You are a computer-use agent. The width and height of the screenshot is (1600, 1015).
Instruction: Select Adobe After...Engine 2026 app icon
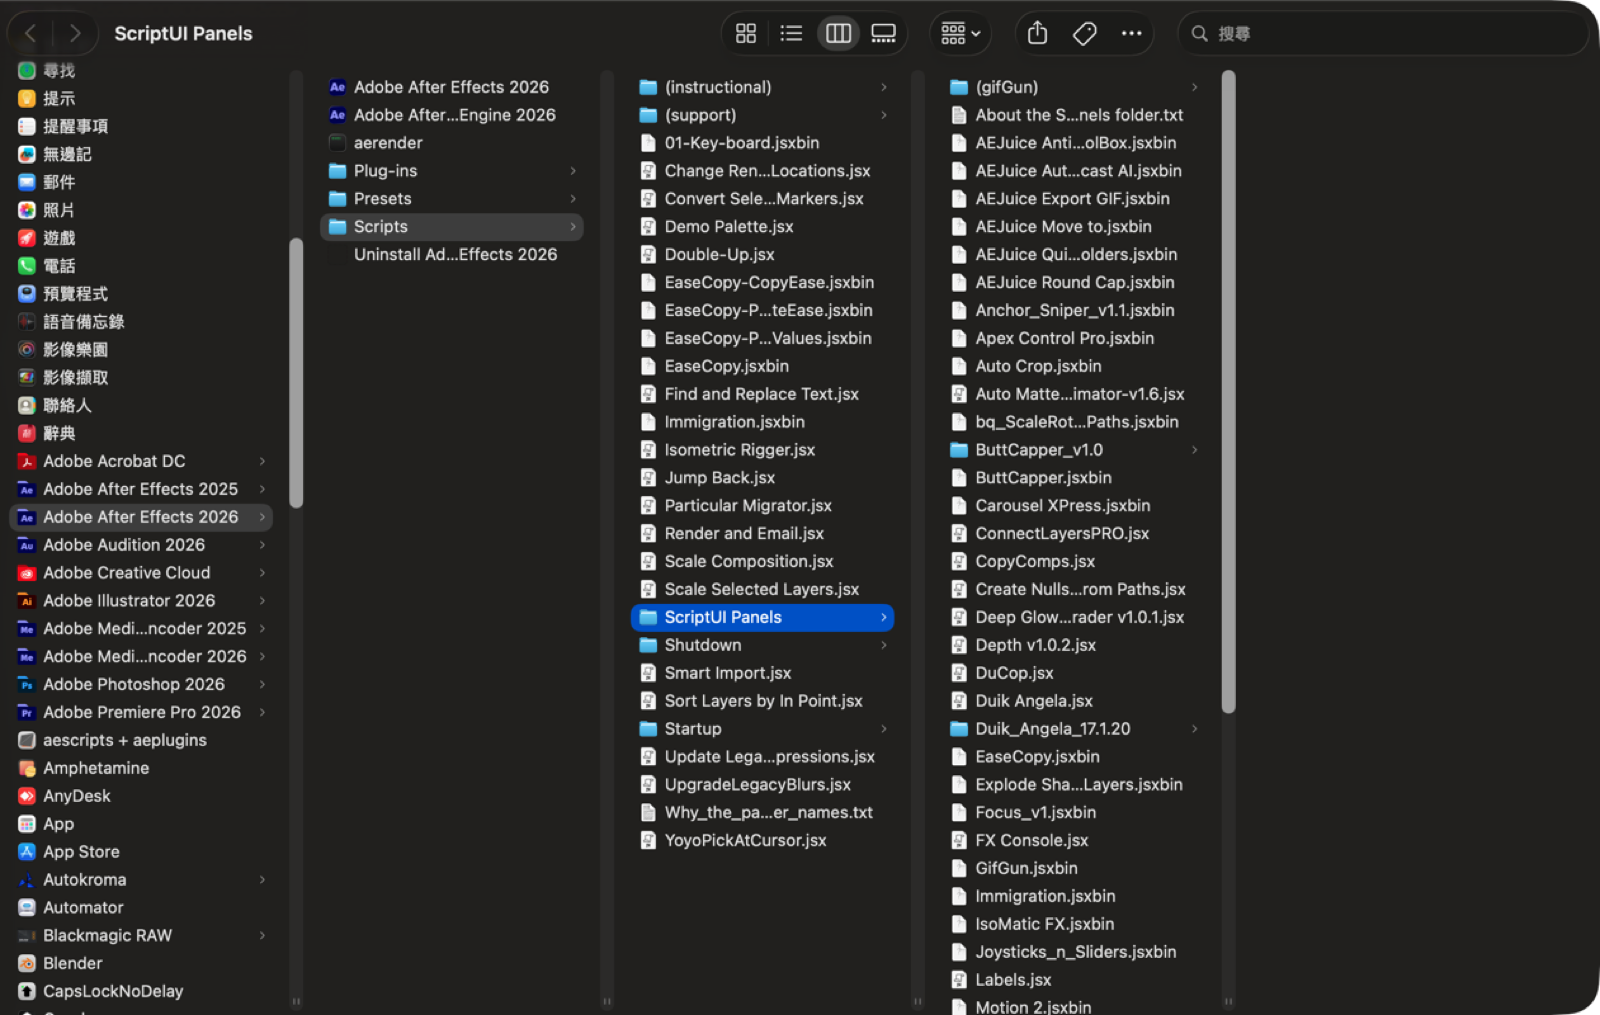[x=338, y=116]
